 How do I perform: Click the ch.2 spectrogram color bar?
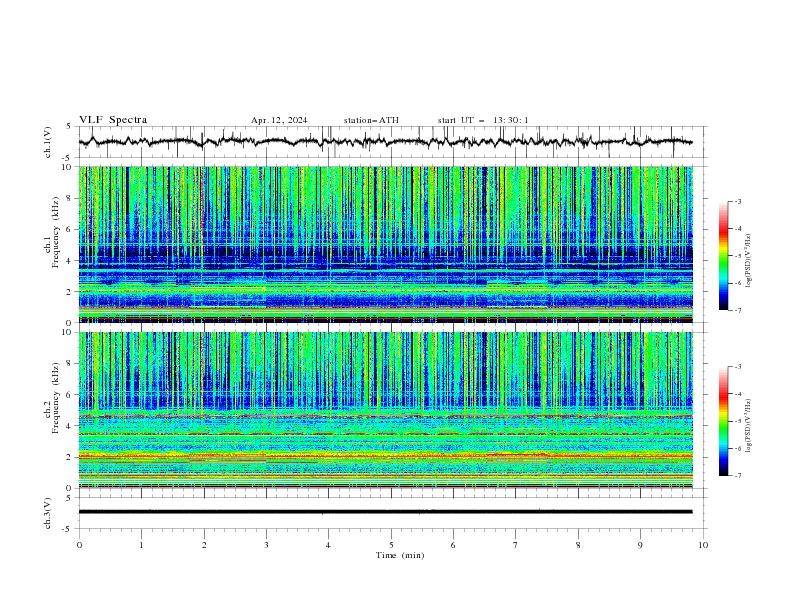(723, 421)
